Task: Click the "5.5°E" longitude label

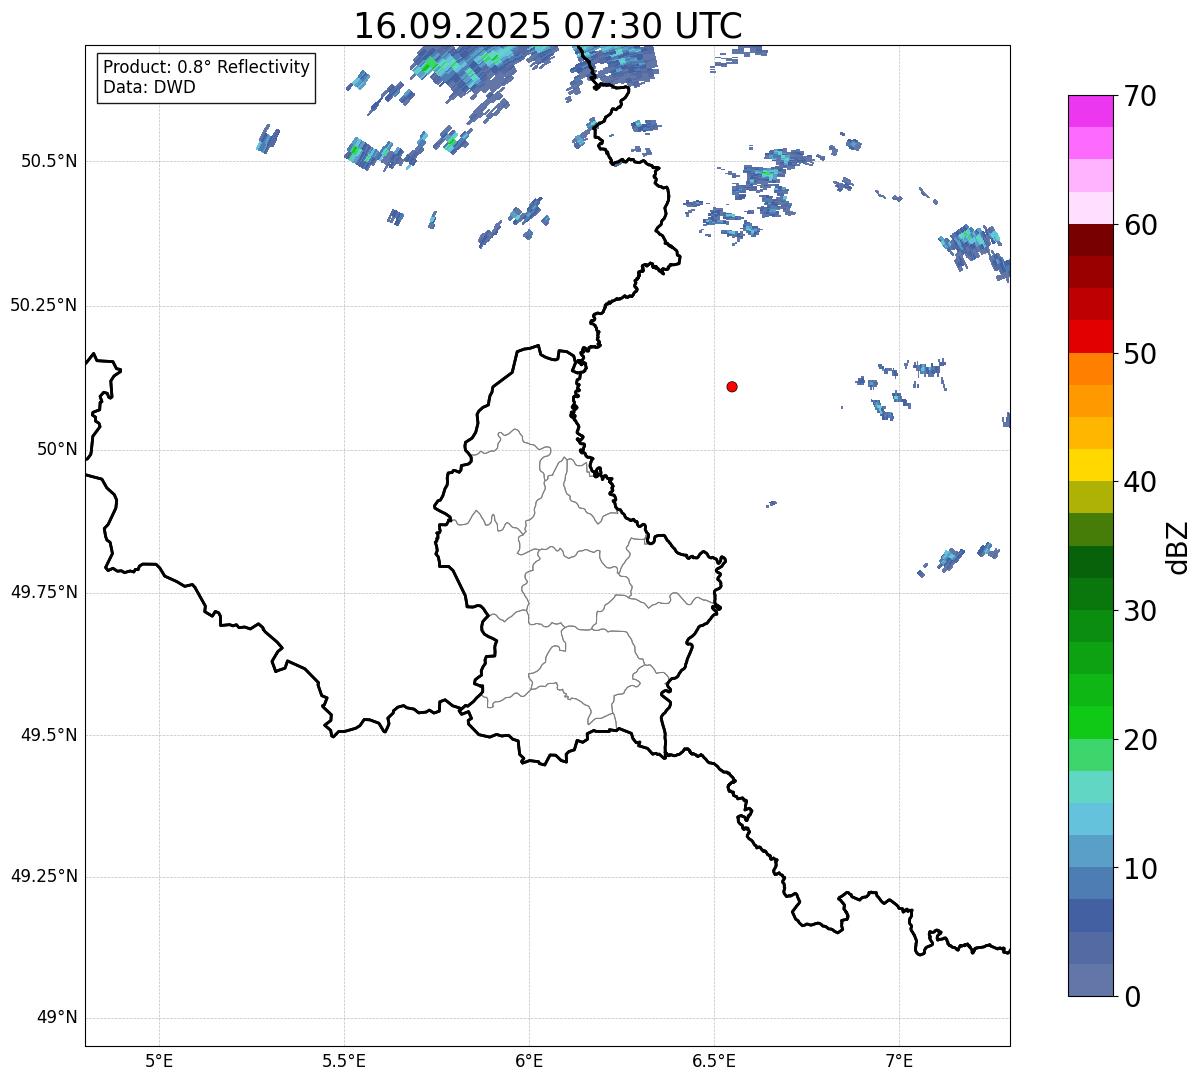Action: [344, 1061]
